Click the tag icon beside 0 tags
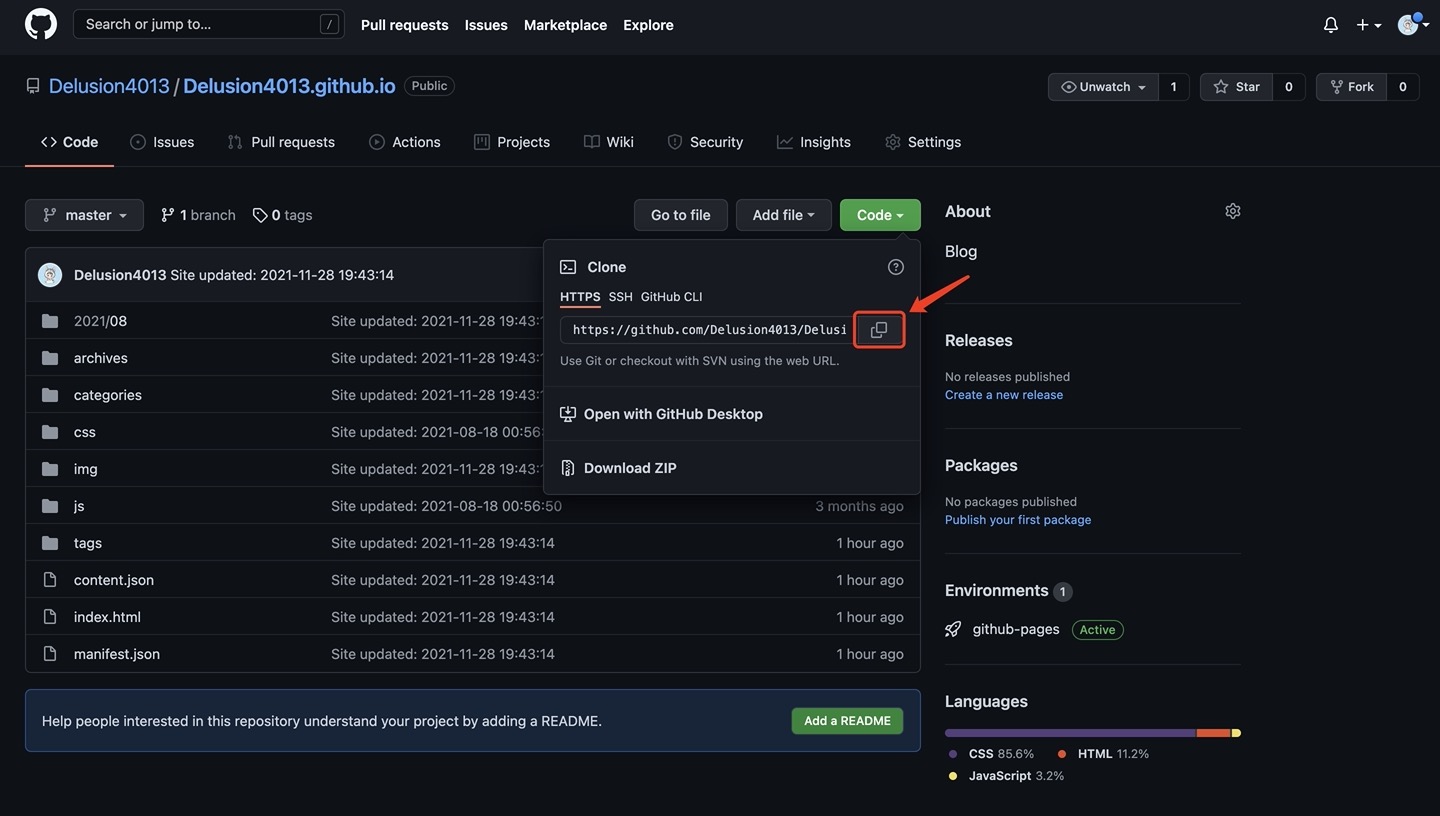Image resolution: width=1440 pixels, height=816 pixels. [x=260, y=215]
